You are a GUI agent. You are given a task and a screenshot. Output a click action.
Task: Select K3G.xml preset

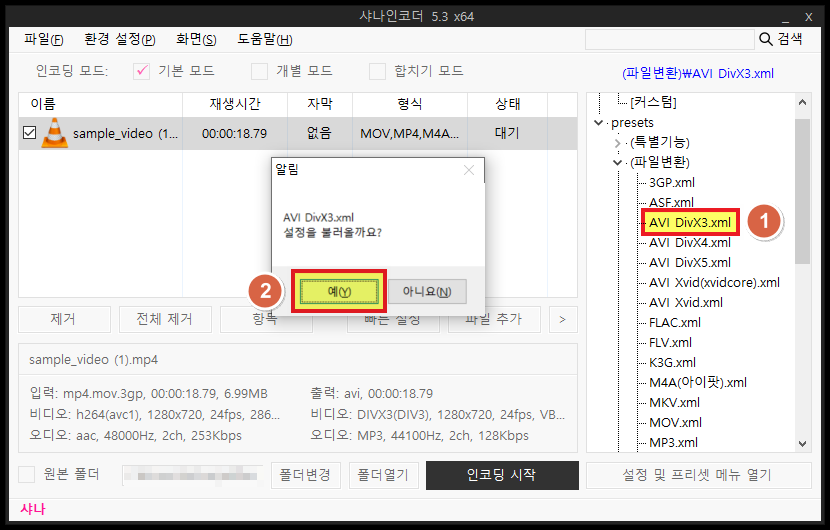click(x=672, y=363)
